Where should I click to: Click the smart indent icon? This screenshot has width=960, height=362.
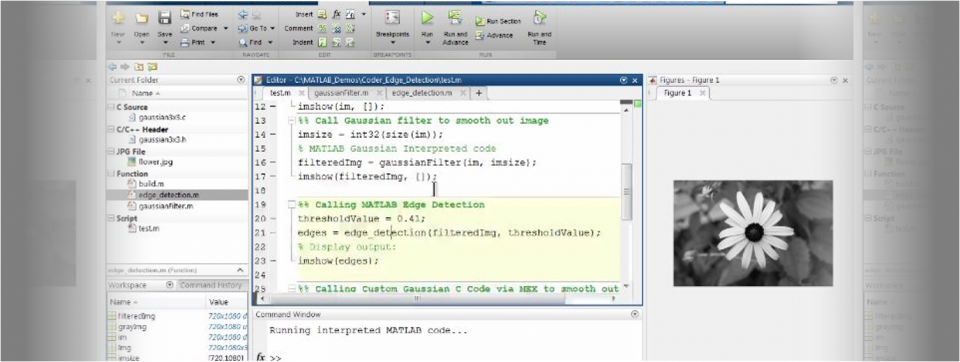(x=323, y=42)
